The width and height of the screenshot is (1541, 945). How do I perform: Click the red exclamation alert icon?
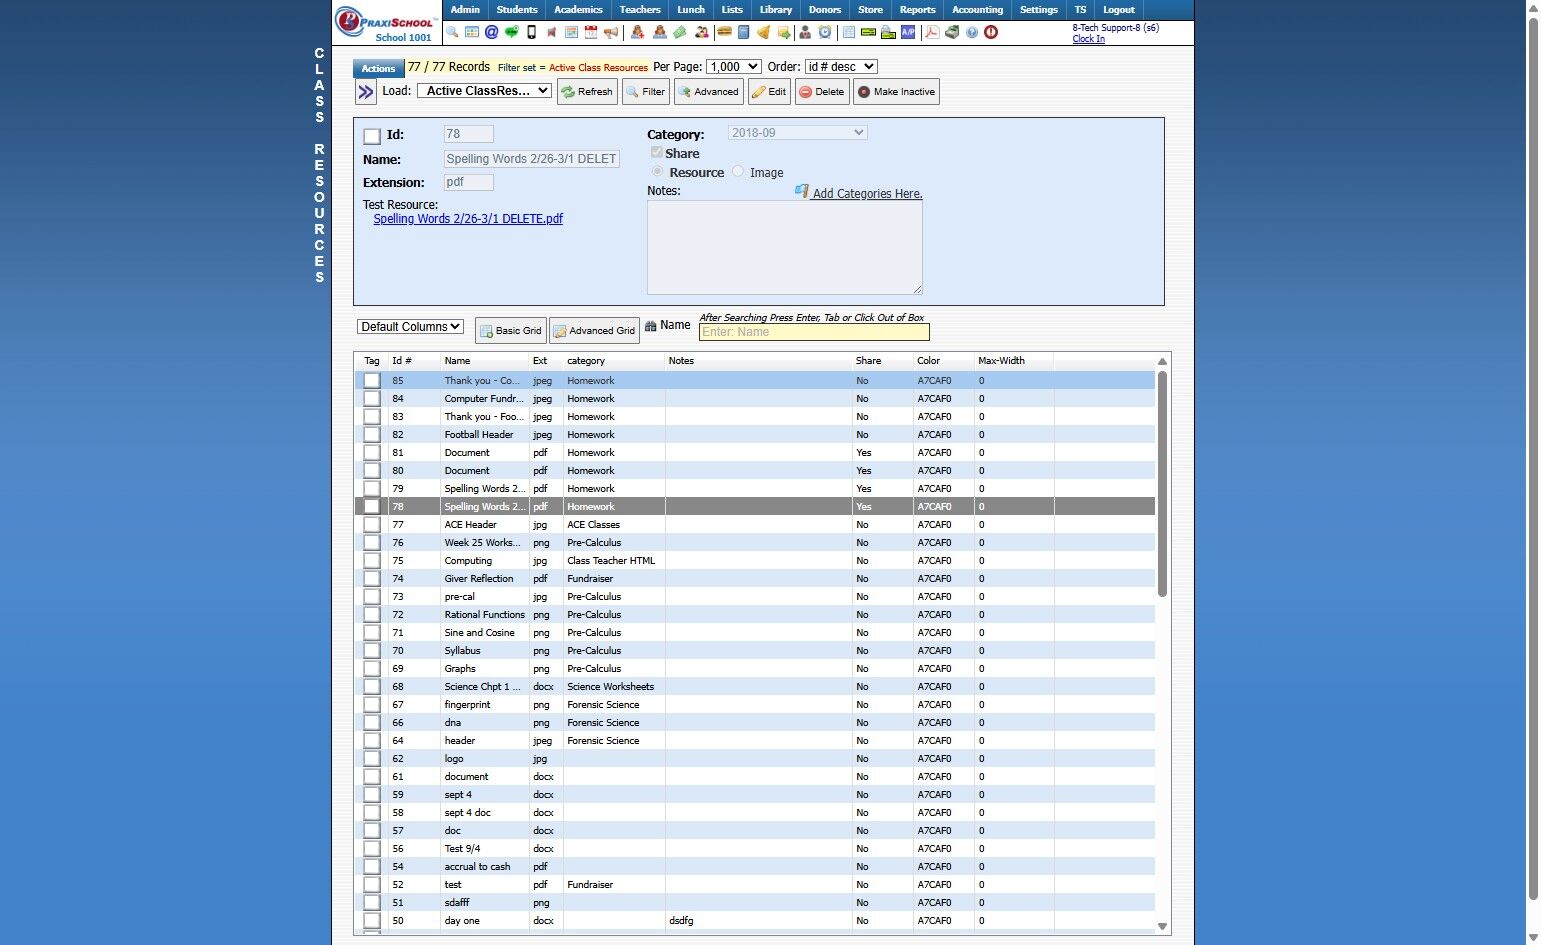pos(991,32)
